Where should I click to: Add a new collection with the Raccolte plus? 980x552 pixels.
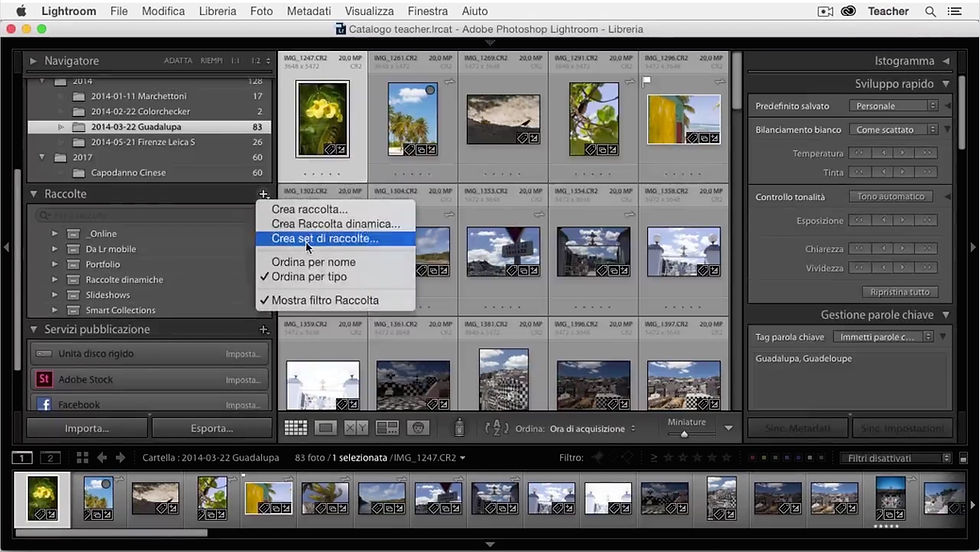(264, 194)
